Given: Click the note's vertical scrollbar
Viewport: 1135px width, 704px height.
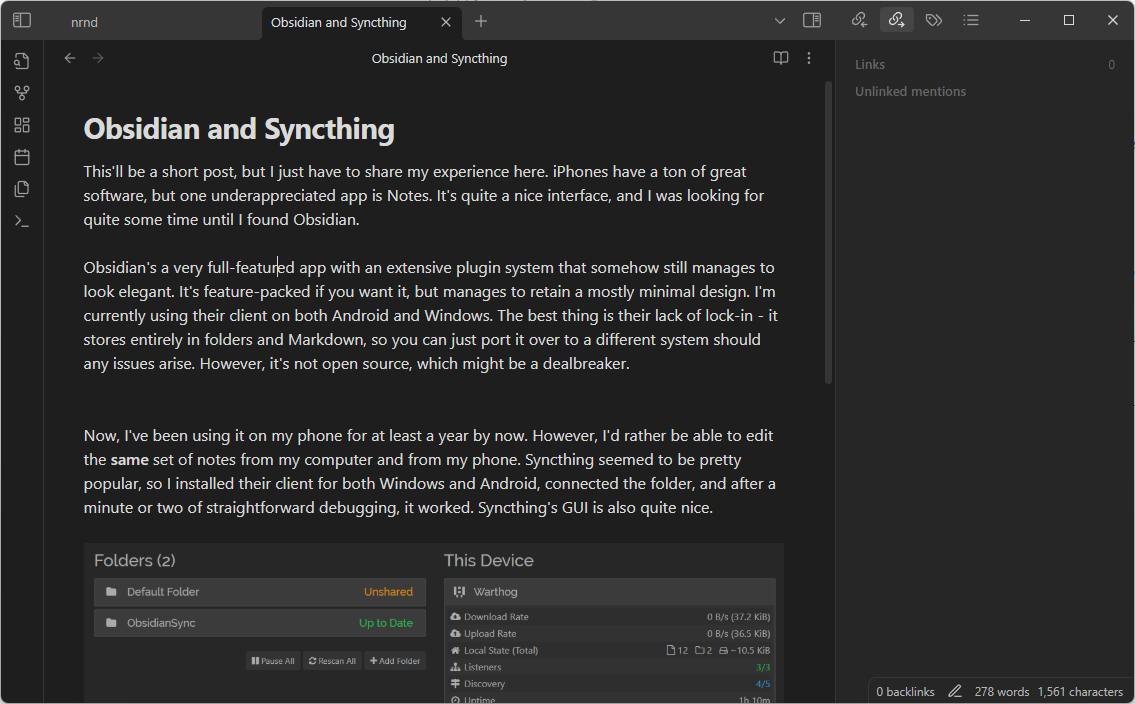Looking at the screenshot, I should (828, 233).
